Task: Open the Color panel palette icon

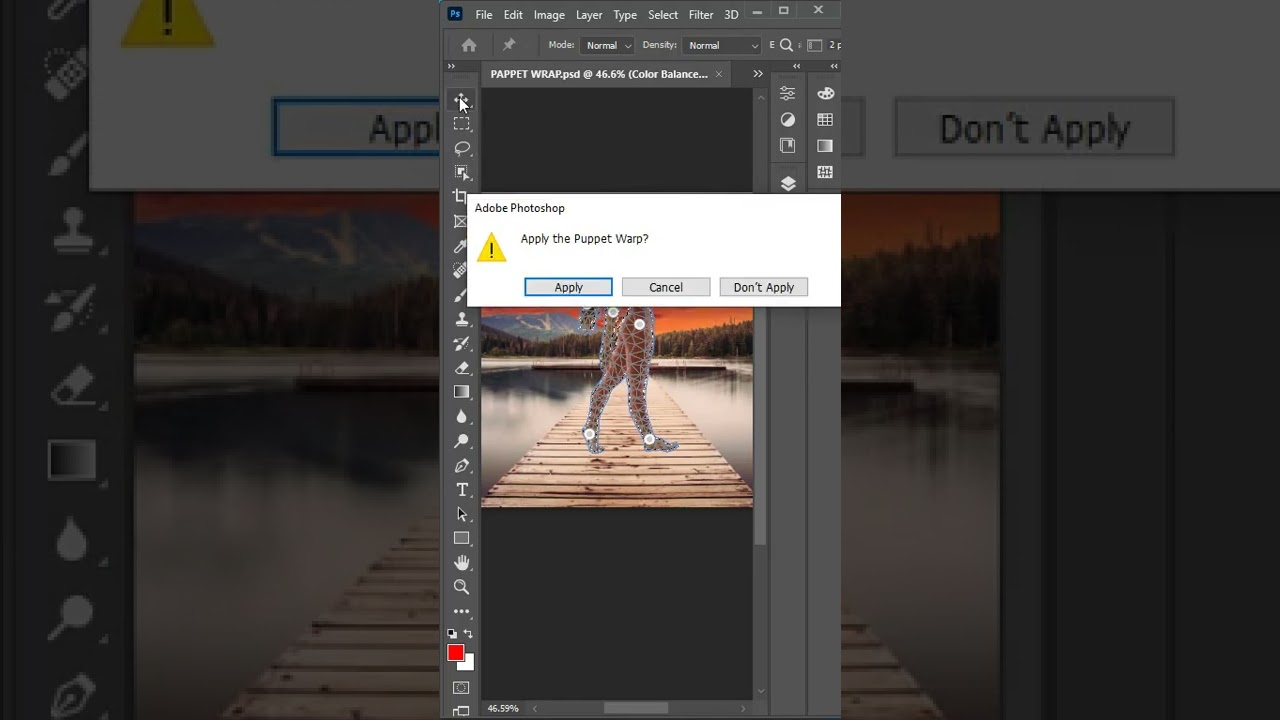Action: click(x=825, y=93)
